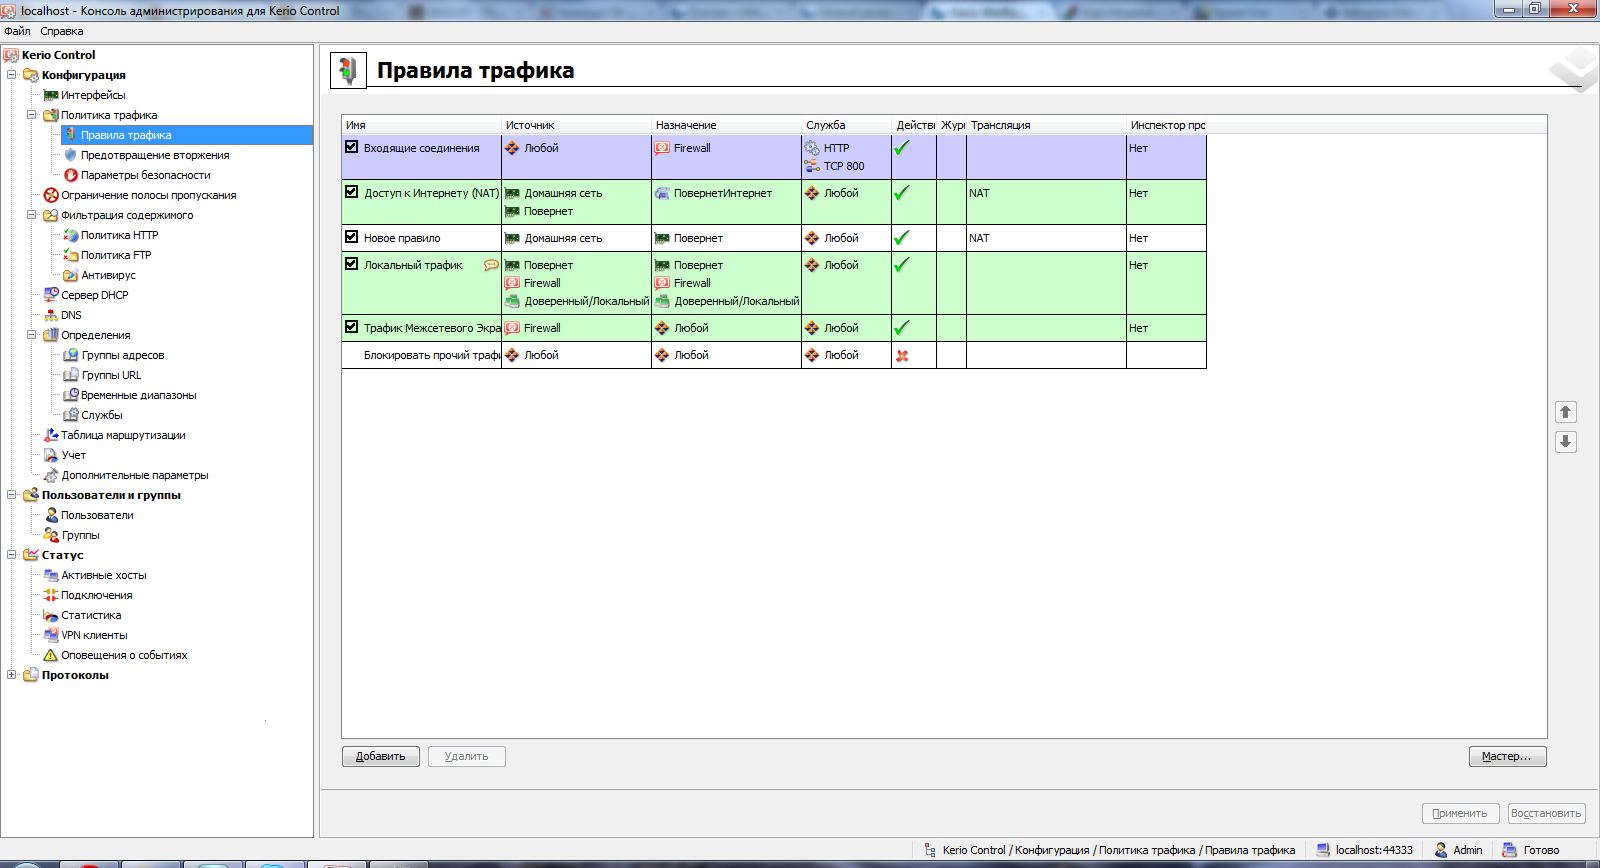Screen dimensions: 1600x868
Task: Click the Группы URL icon
Action: pos(71,375)
